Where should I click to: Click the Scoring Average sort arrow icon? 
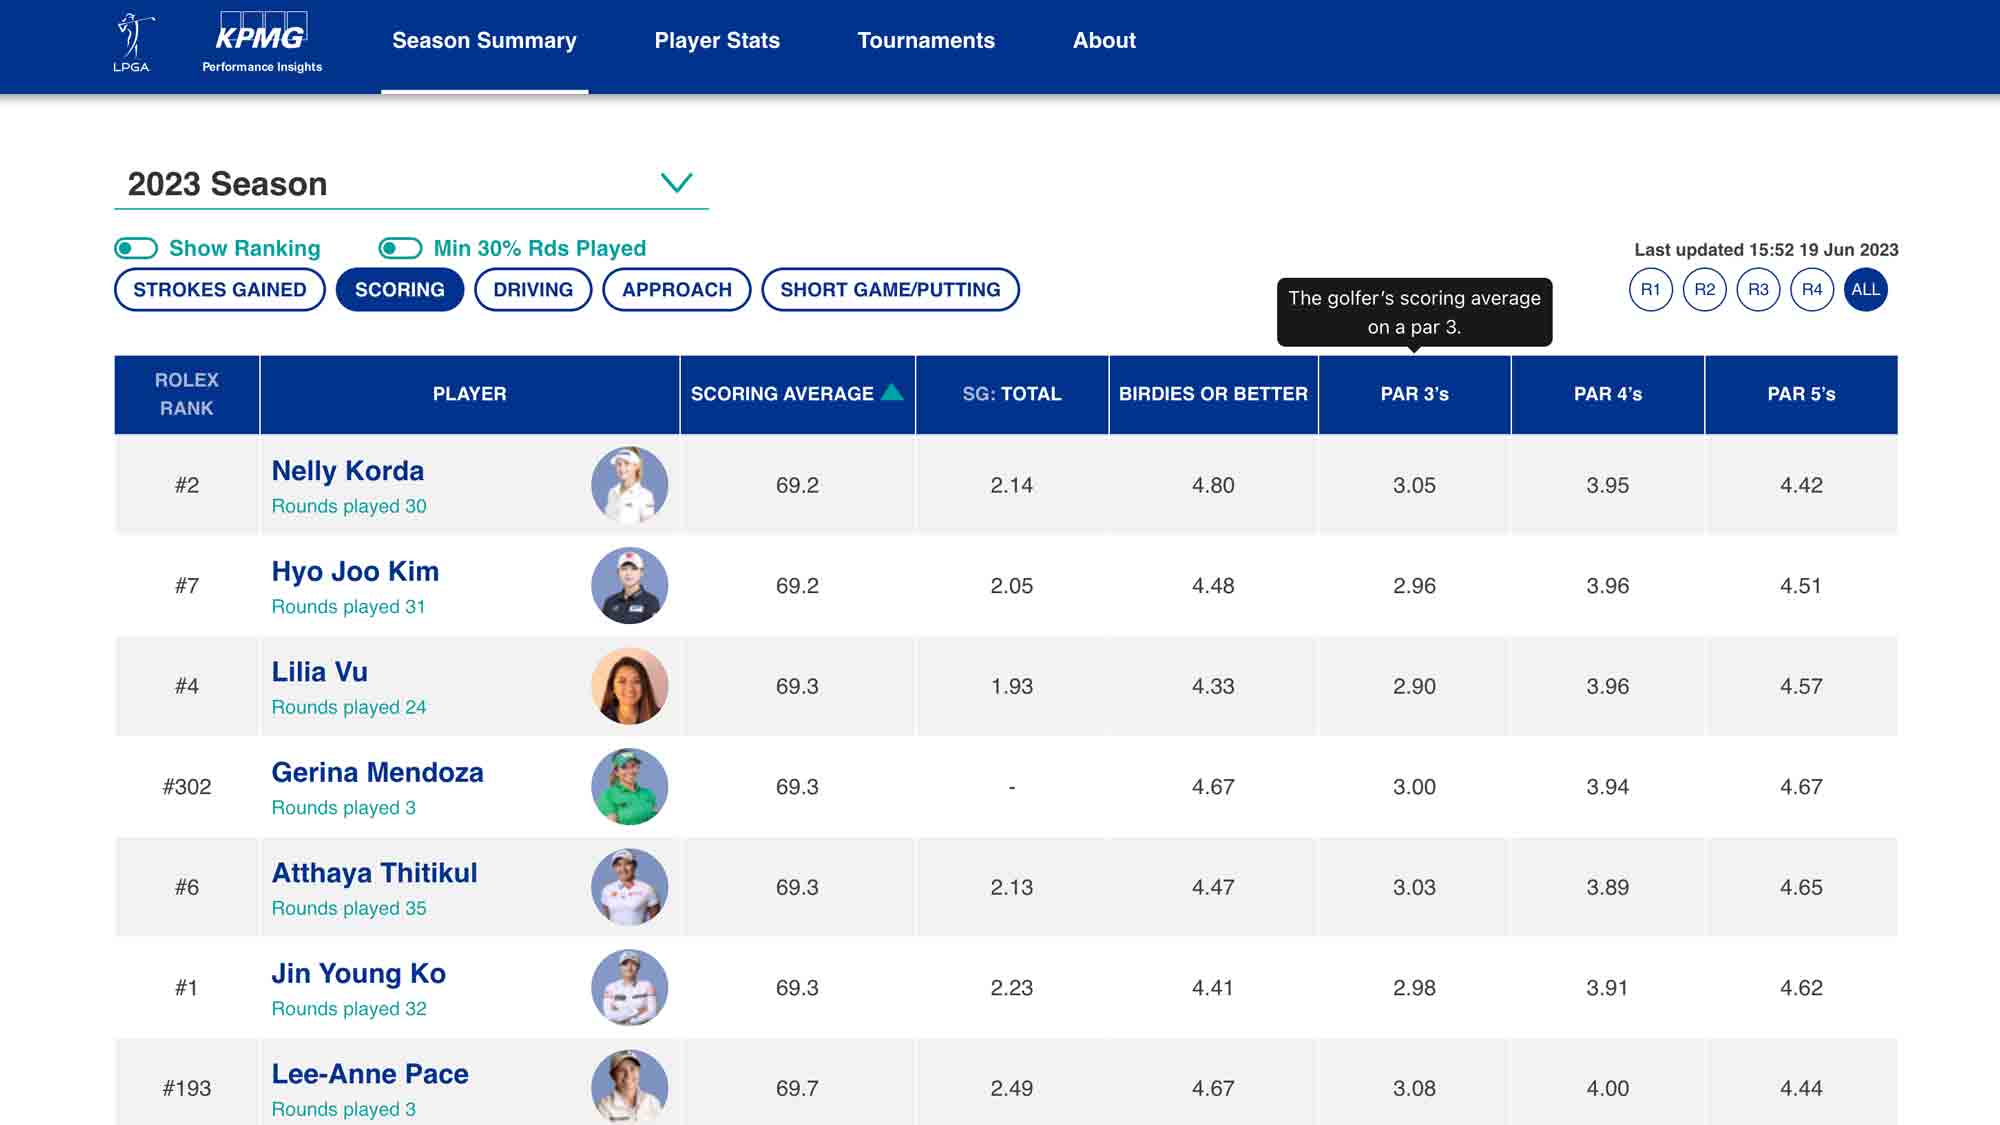click(893, 393)
